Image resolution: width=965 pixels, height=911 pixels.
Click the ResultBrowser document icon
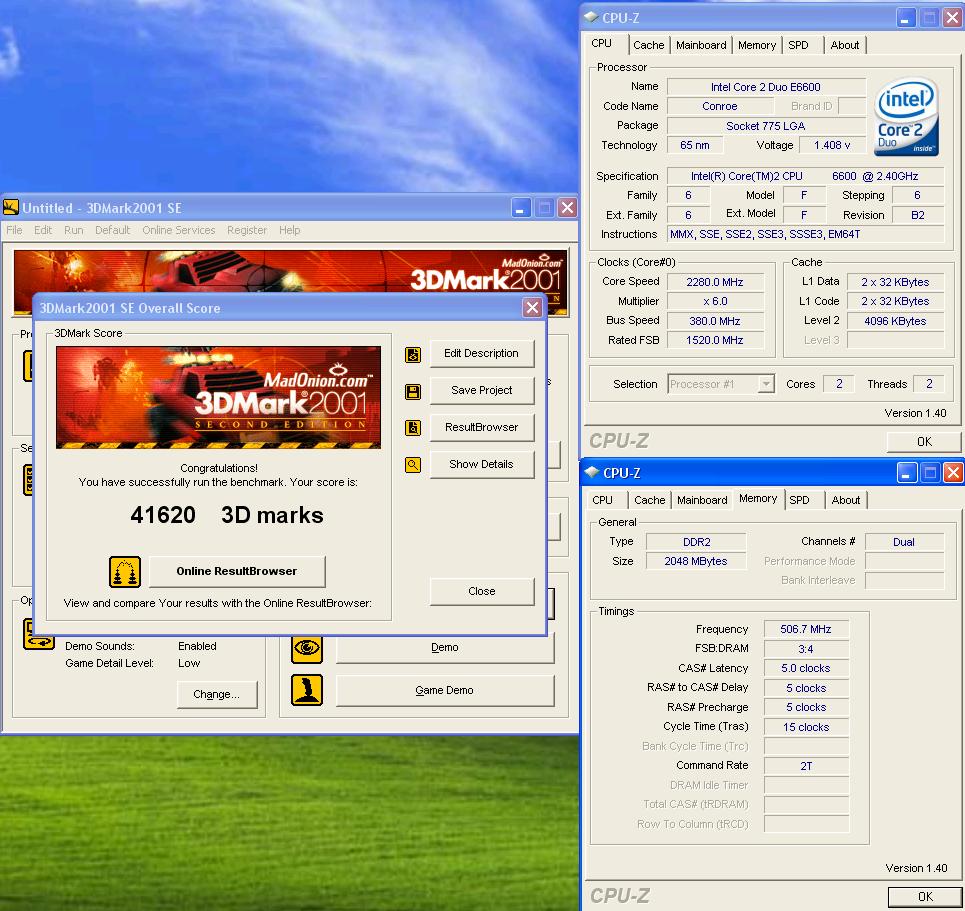tap(413, 428)
